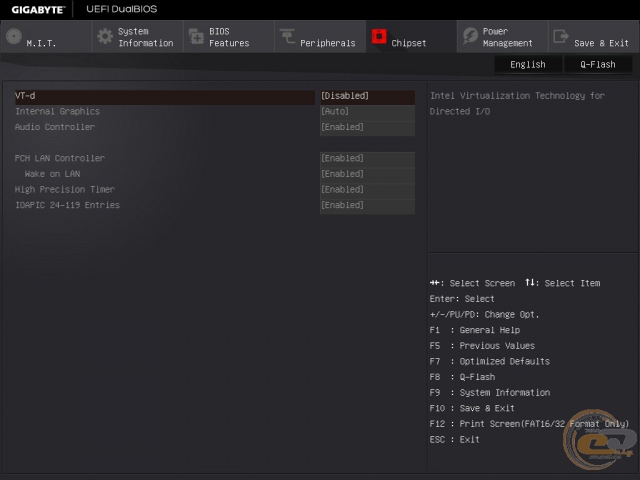Open Audio Controller Enabled value
This screenshot has width=640, height=480.
[x=367, y=127]
